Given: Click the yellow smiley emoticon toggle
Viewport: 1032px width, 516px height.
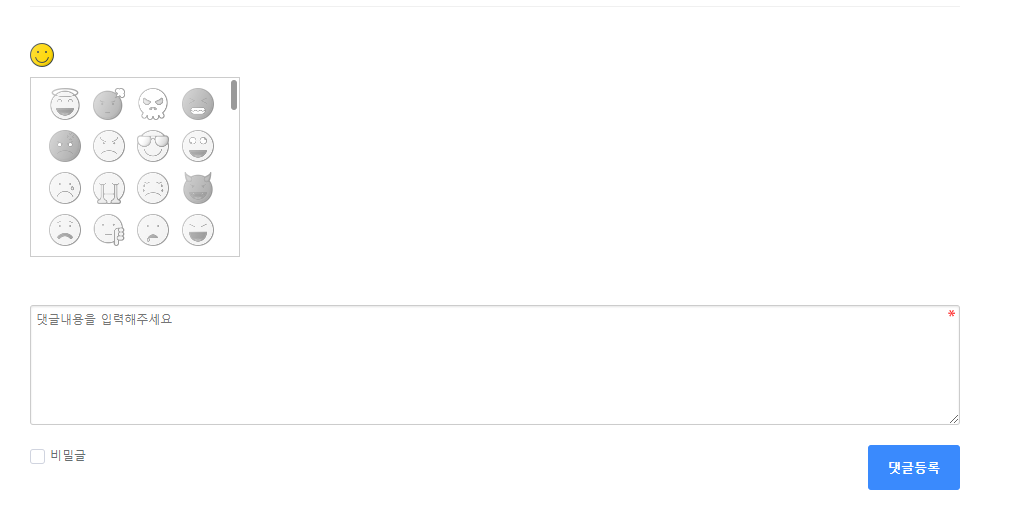Looking at the screenshot, I should coord(42,55).
